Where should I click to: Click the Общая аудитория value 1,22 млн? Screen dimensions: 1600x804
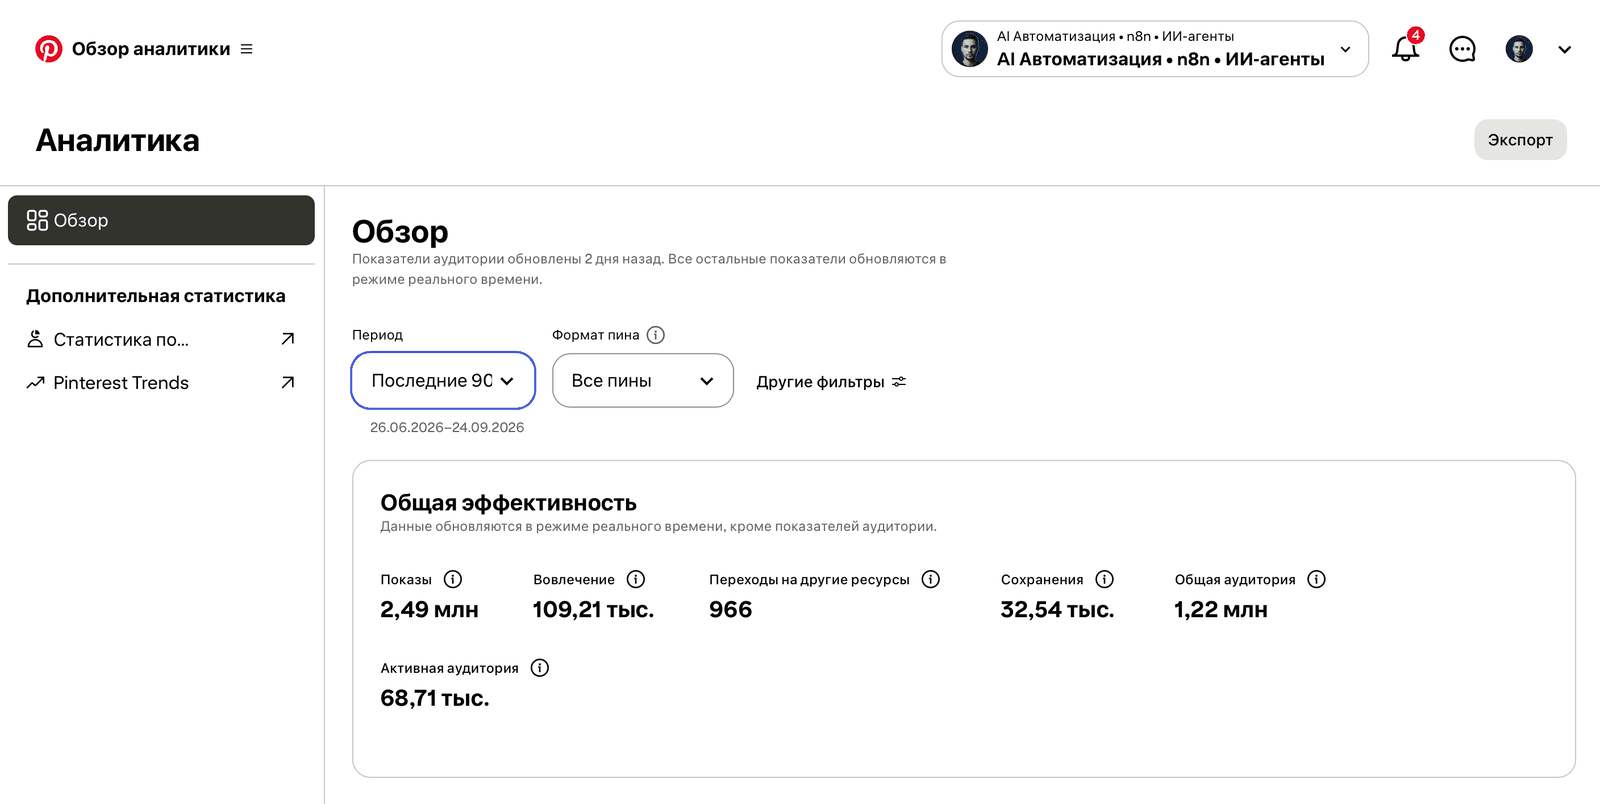tap(1221, 610)
